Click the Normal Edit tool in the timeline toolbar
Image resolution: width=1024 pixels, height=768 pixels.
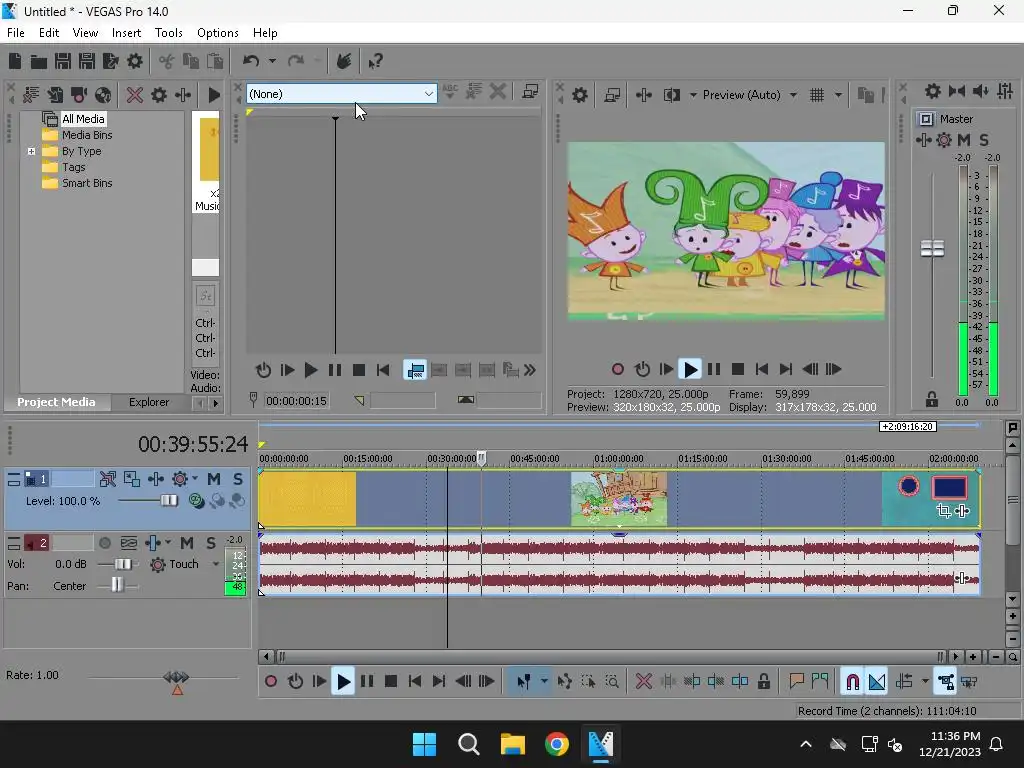click(523, 682)
